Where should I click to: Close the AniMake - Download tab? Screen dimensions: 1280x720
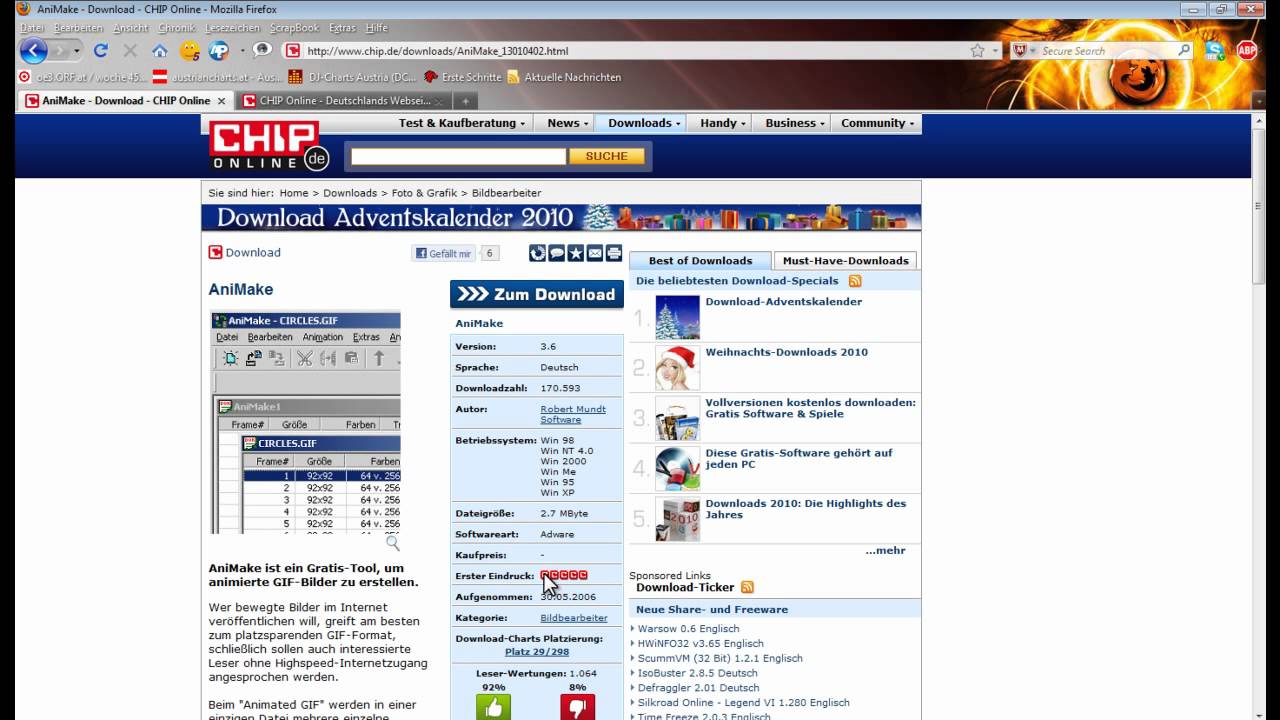click(222, 101)
